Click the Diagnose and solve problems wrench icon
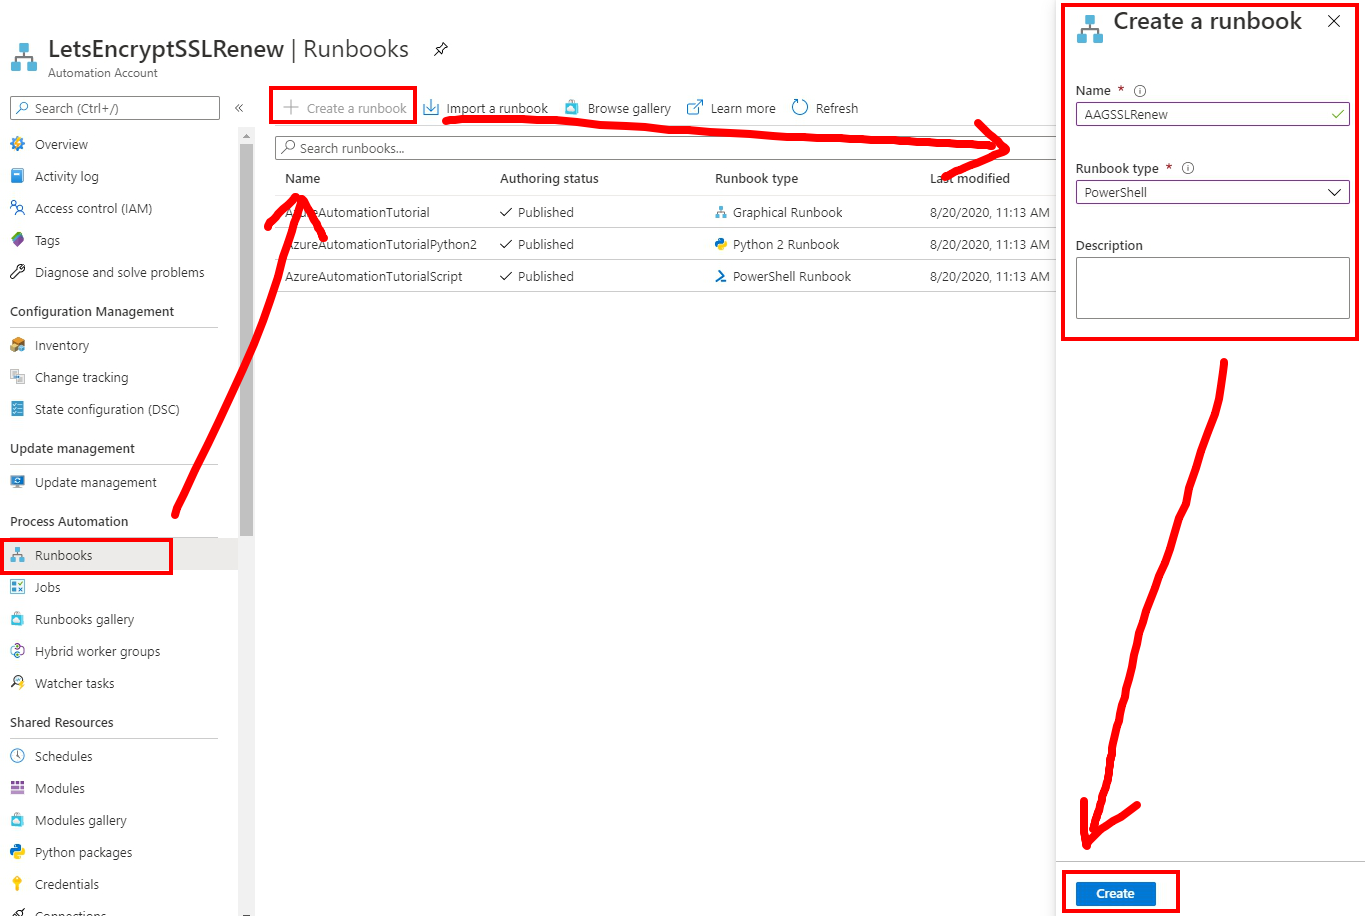The image size is (1365, 916). point(17,272)
